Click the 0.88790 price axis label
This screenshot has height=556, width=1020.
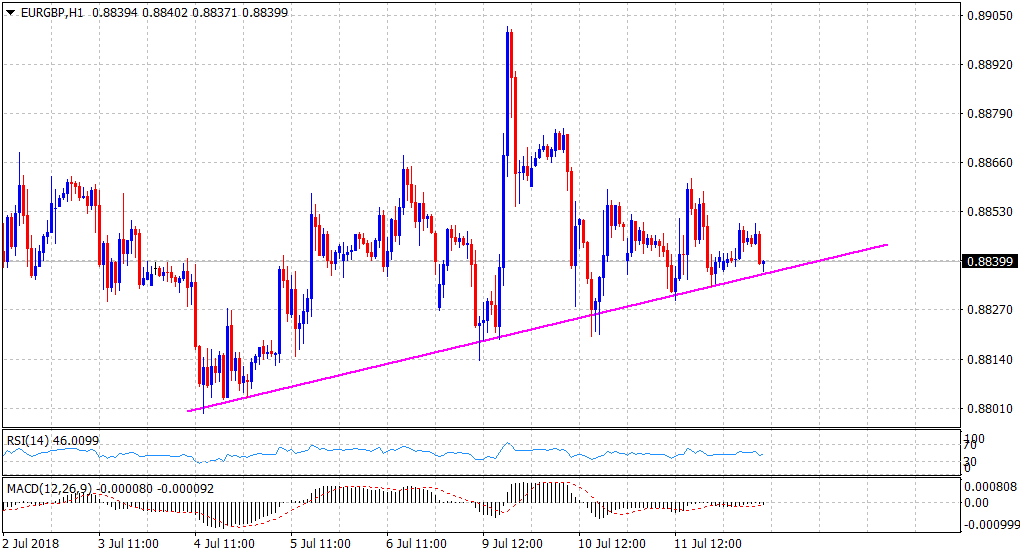coord(990,114)
